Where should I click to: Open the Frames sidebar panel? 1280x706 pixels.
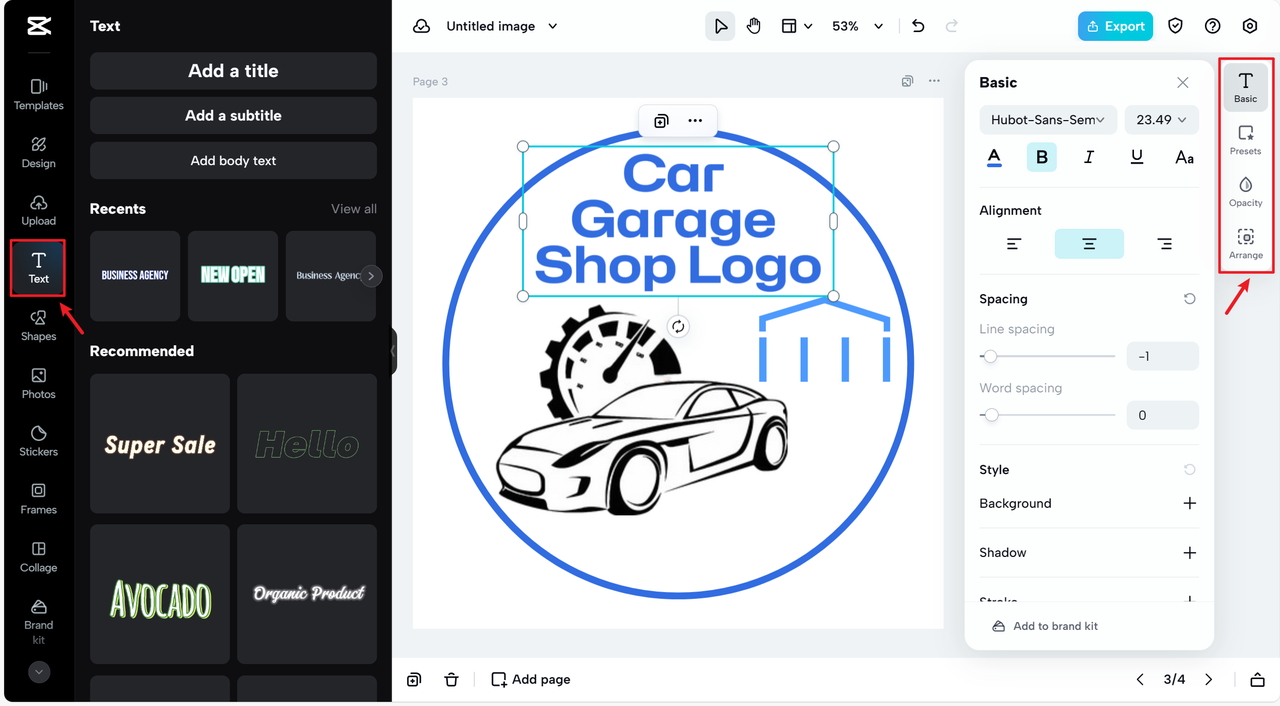click(x=38, y=499)
